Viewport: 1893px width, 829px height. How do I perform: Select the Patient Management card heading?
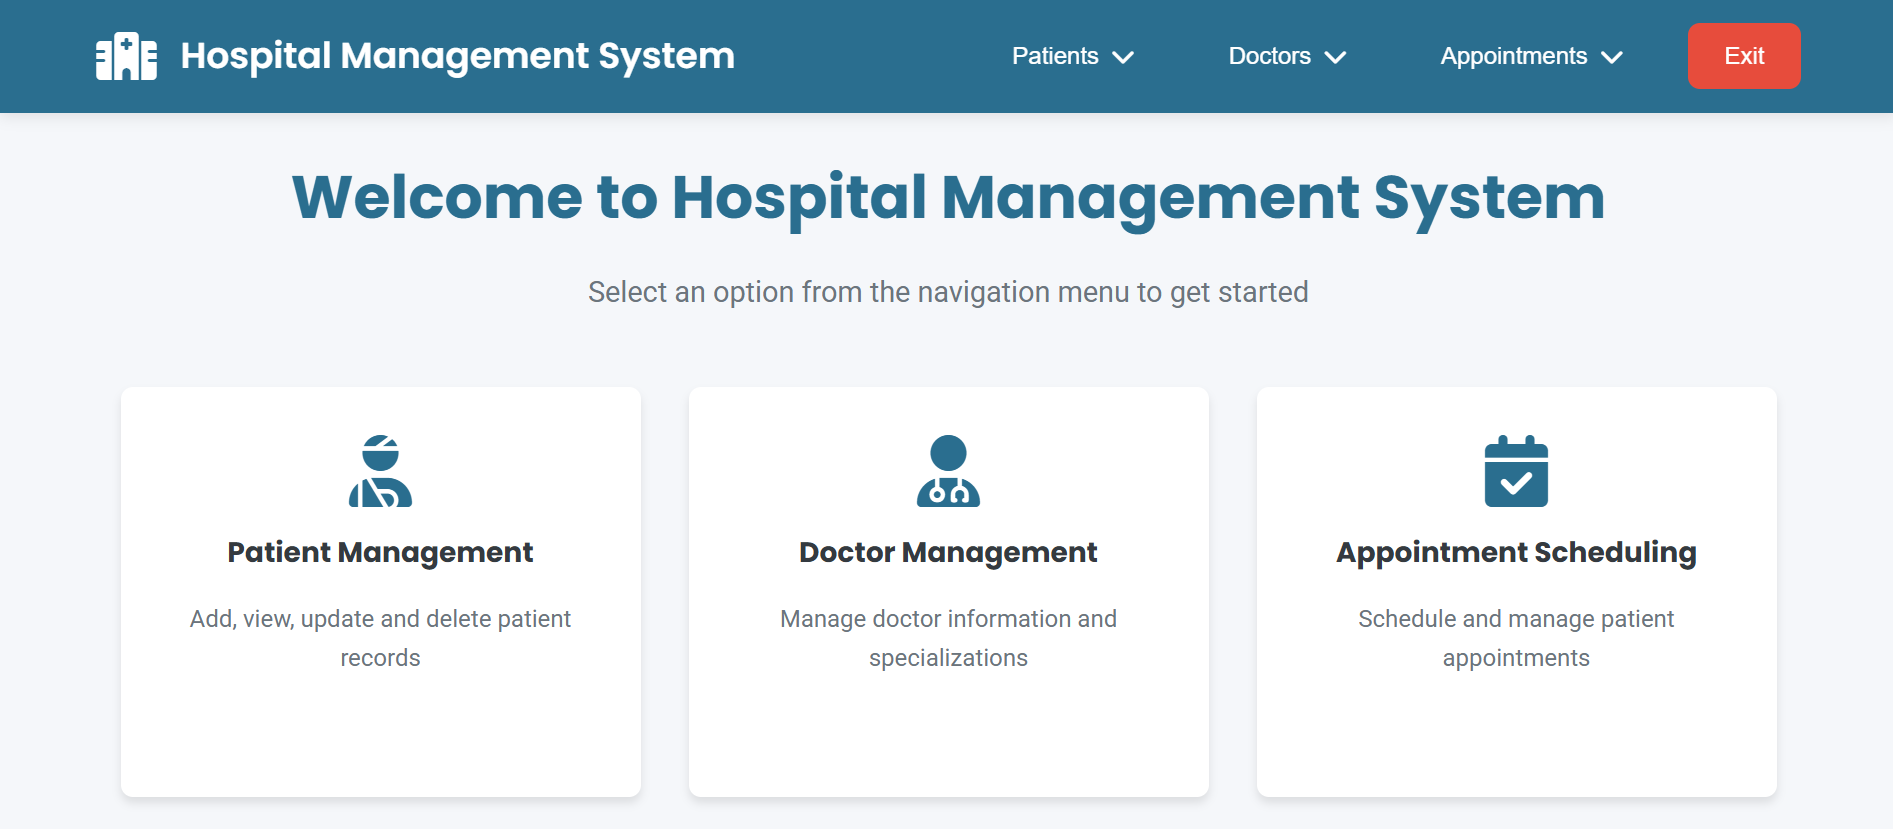click(x=380, y=552)
